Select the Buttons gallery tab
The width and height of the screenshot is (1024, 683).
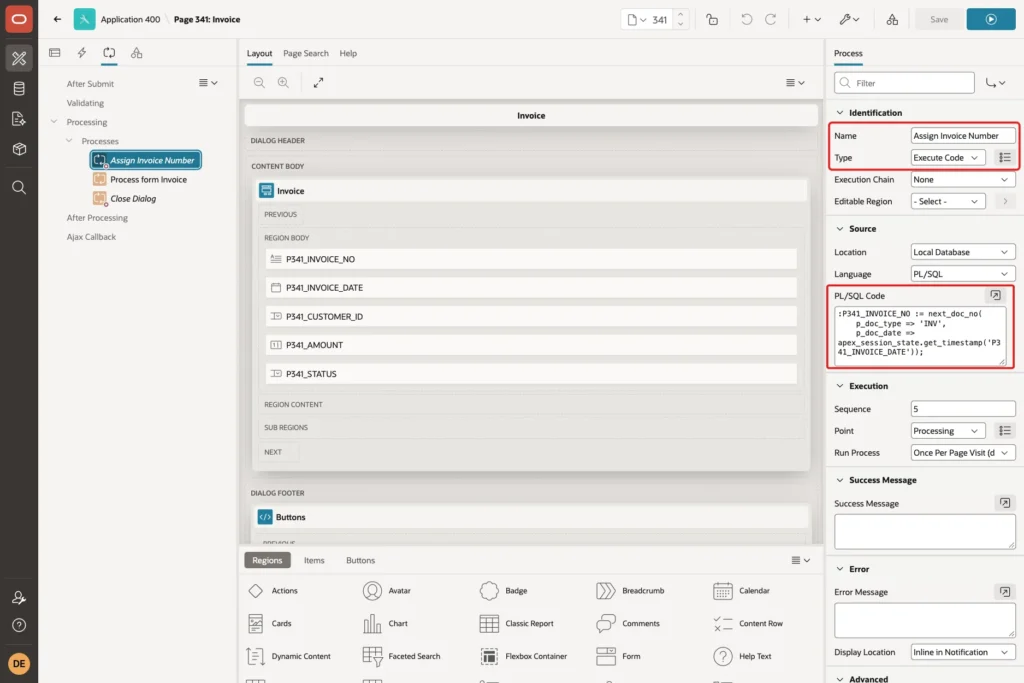pyautogui.click(x=360, y=560)
